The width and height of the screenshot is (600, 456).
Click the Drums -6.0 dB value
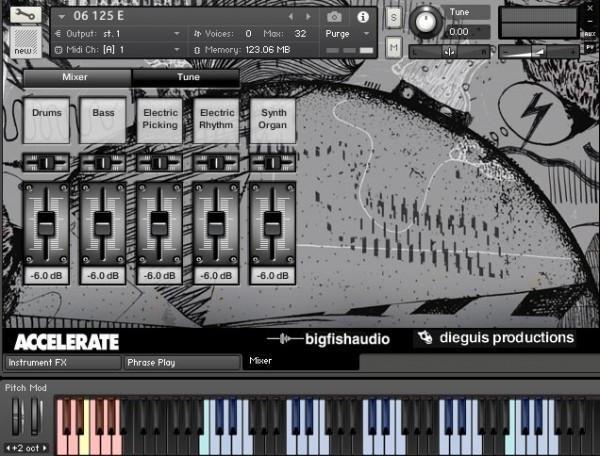pyautogui.click(x=46, y=276)
